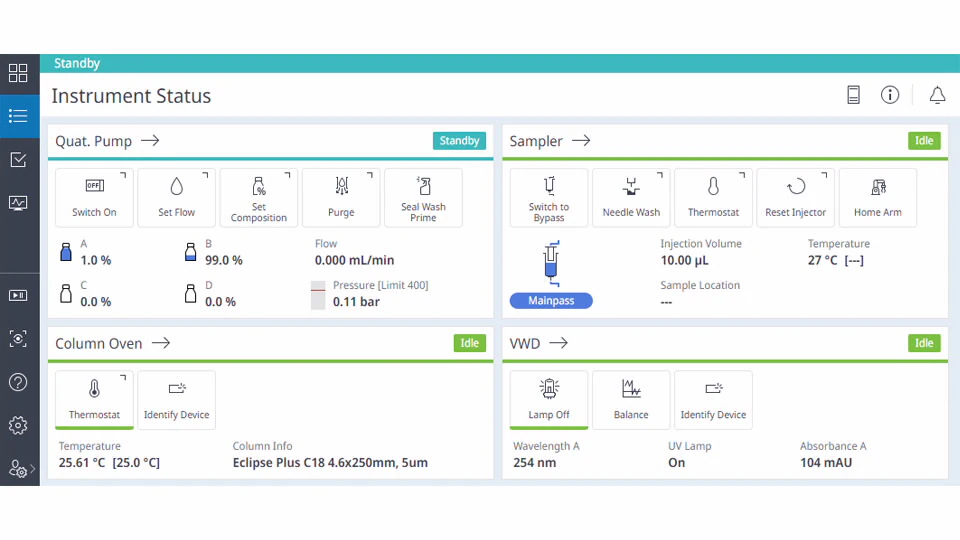This screenshot has width=960, height=540.
Task: Open Set Composition for the pump
Action: pos(258,198)
